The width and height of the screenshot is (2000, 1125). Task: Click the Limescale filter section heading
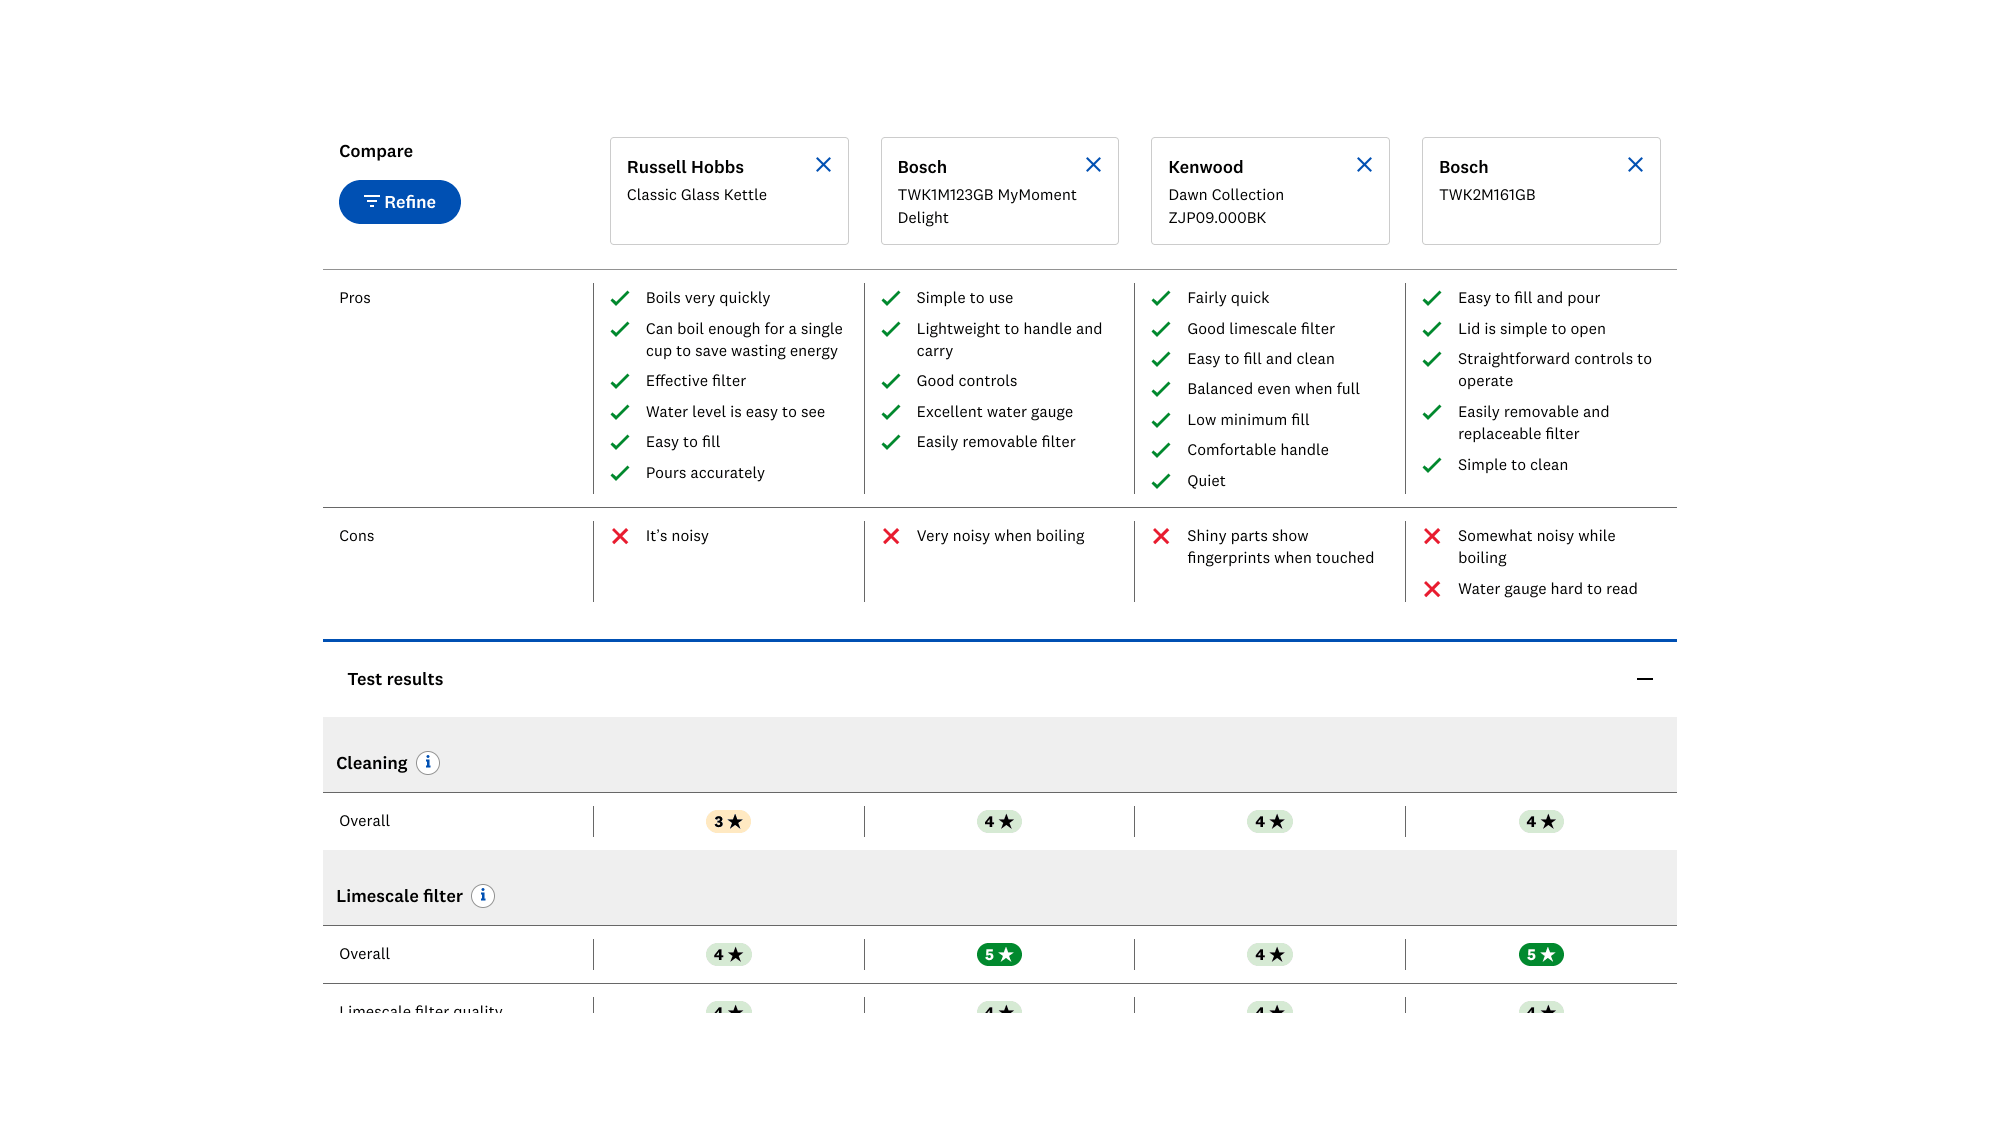pyautogui.click(x=399, y=896)
